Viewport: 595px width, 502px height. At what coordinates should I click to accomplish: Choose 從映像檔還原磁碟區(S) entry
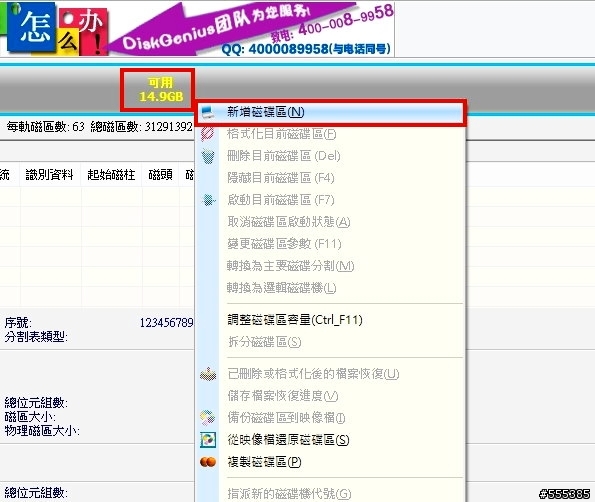tap(288, 440)
